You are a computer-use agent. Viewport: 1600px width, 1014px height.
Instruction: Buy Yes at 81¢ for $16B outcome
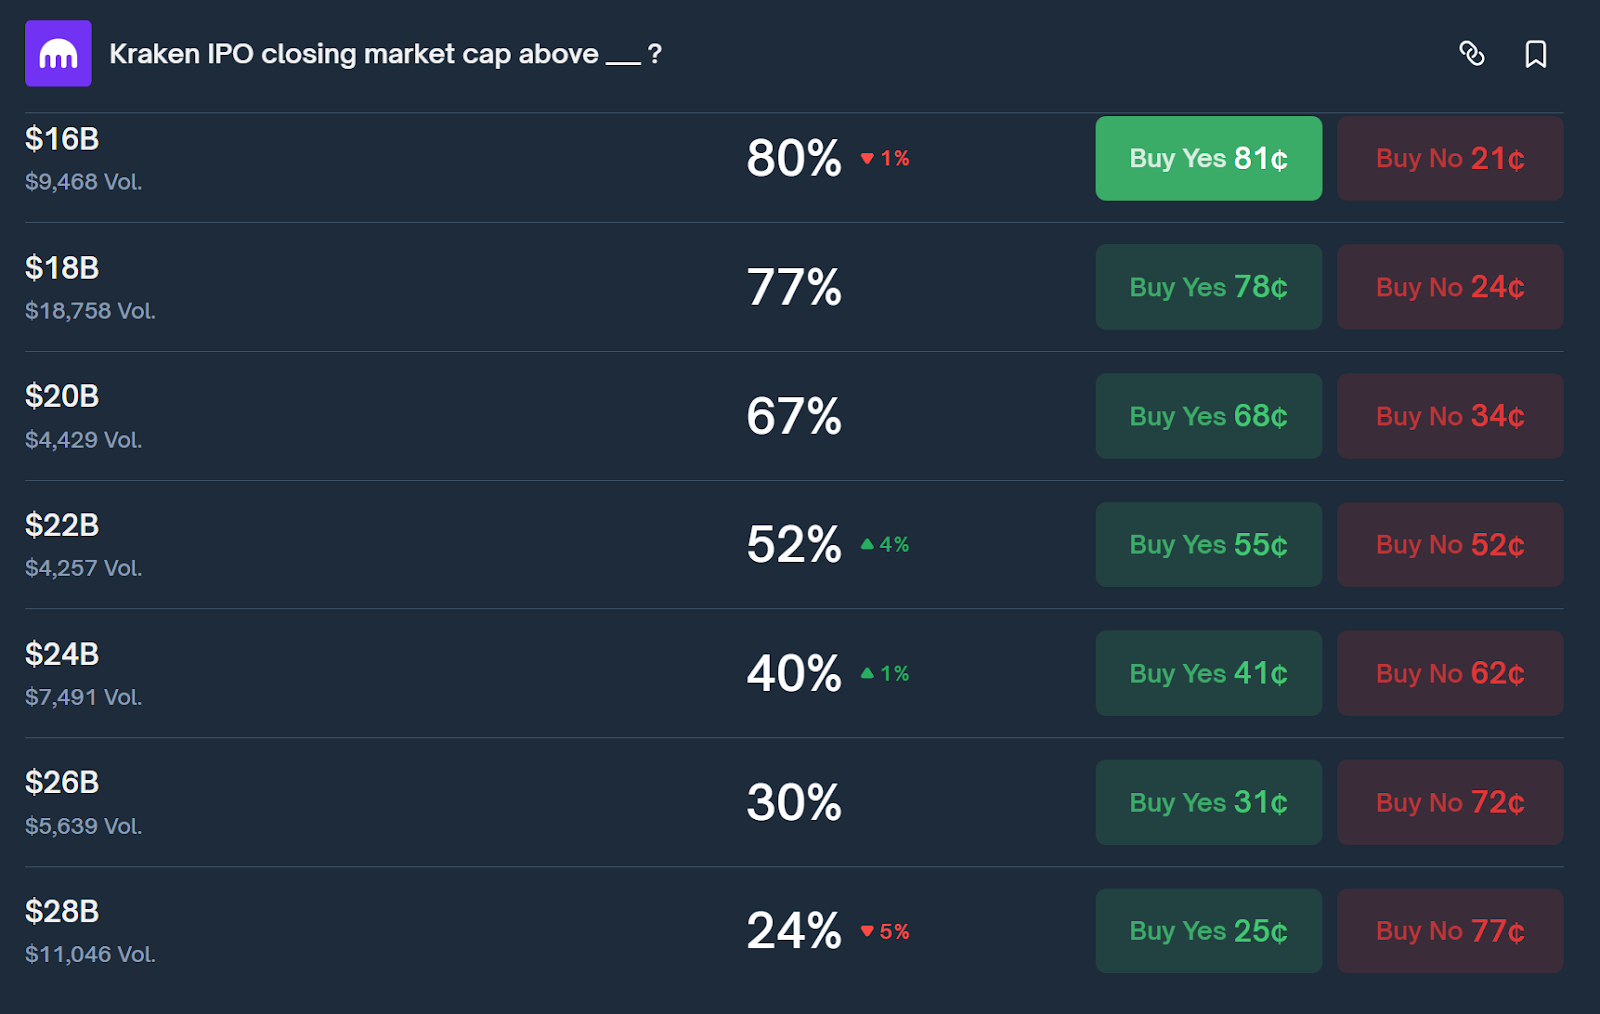1208,158
